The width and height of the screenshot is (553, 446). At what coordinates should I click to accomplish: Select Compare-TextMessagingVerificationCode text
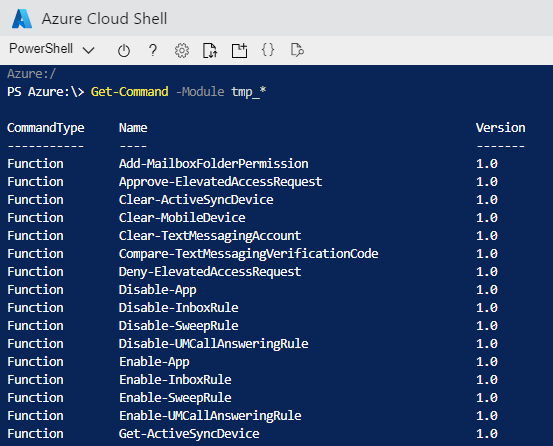pyautogui.click(x=249, y=254)
